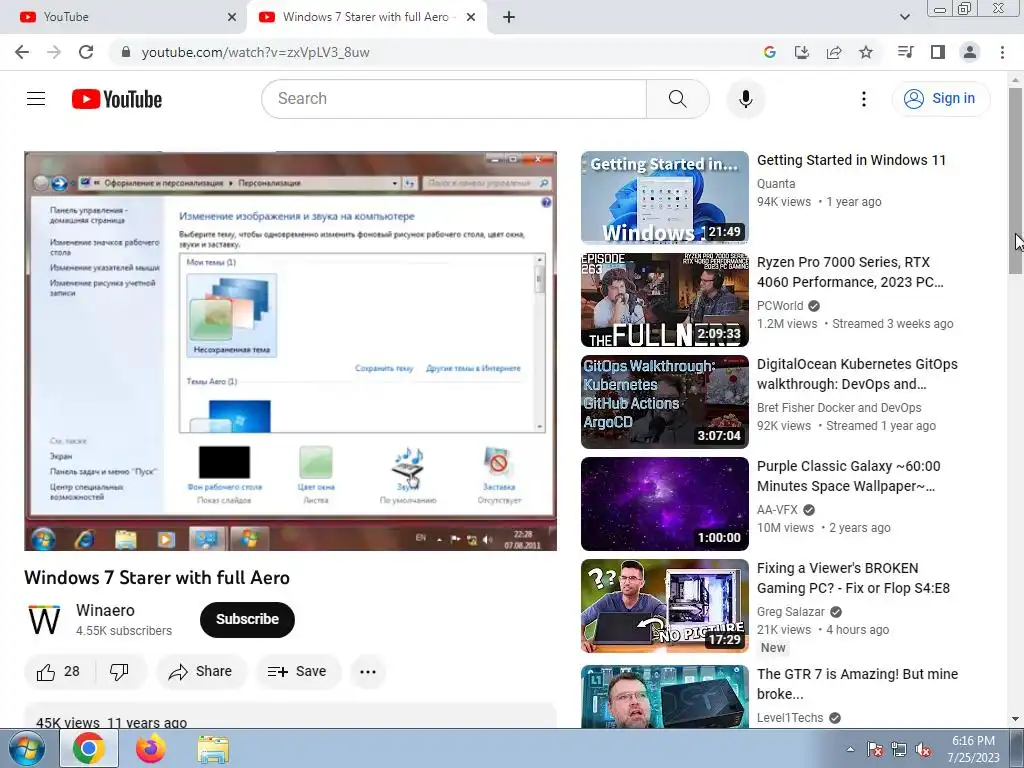The height and width of the screenshot is (768, 1024).
Task: Open the Chrome profile avatar
Action: coord(970,52)
